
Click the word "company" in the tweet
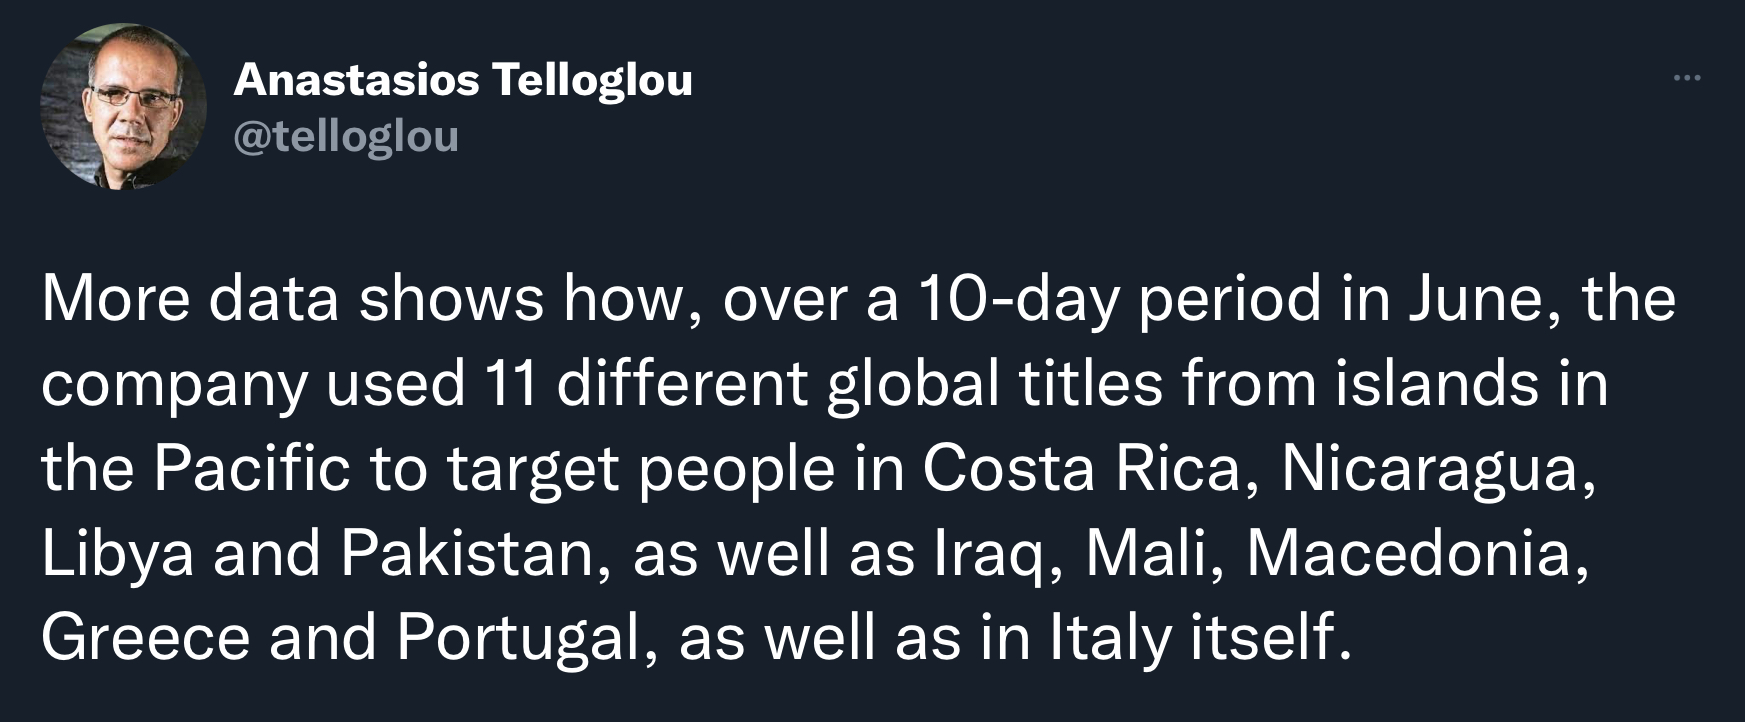tap(173, 384)
